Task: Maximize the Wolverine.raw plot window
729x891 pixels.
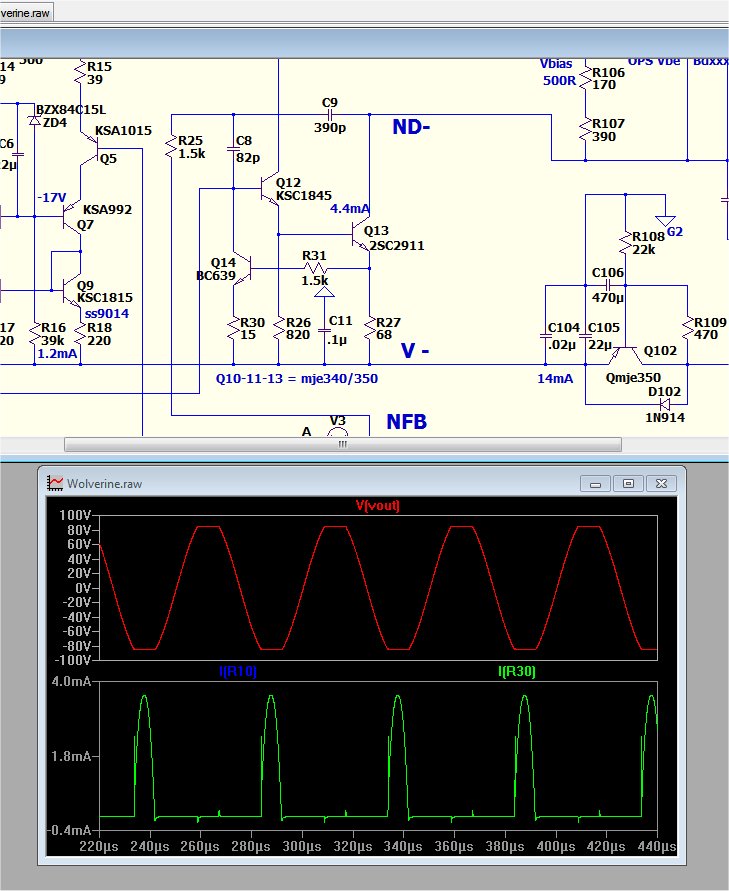Action: coord(628,484)
